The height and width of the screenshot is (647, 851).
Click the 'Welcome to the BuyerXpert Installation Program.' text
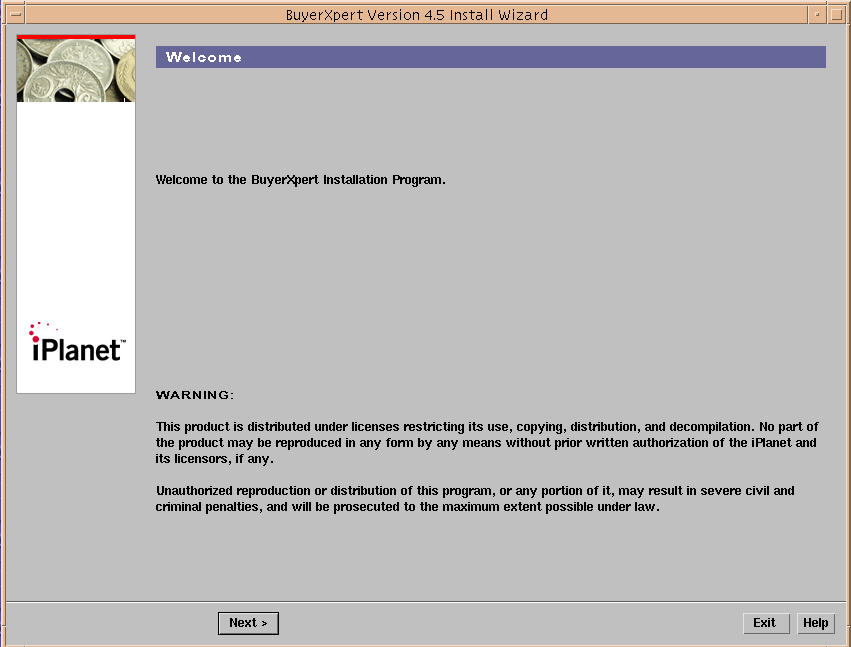(x=300, y=180)
